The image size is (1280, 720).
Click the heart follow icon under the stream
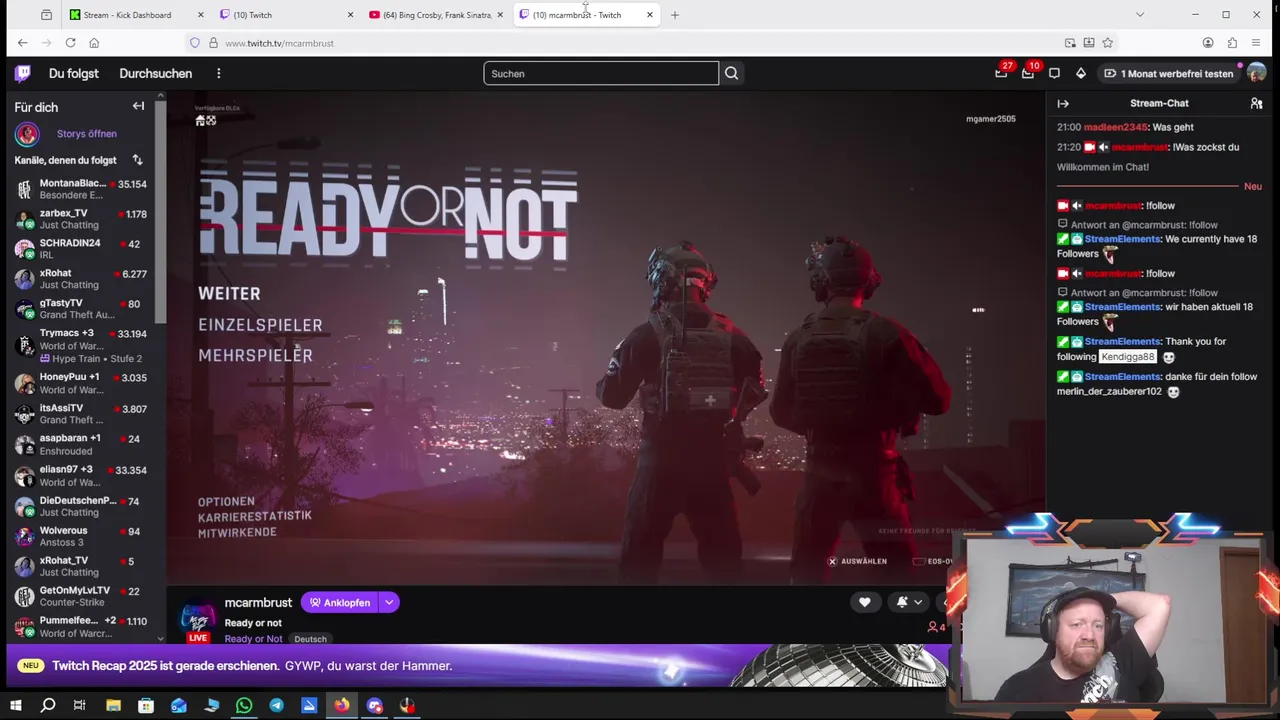pos(865,602)
